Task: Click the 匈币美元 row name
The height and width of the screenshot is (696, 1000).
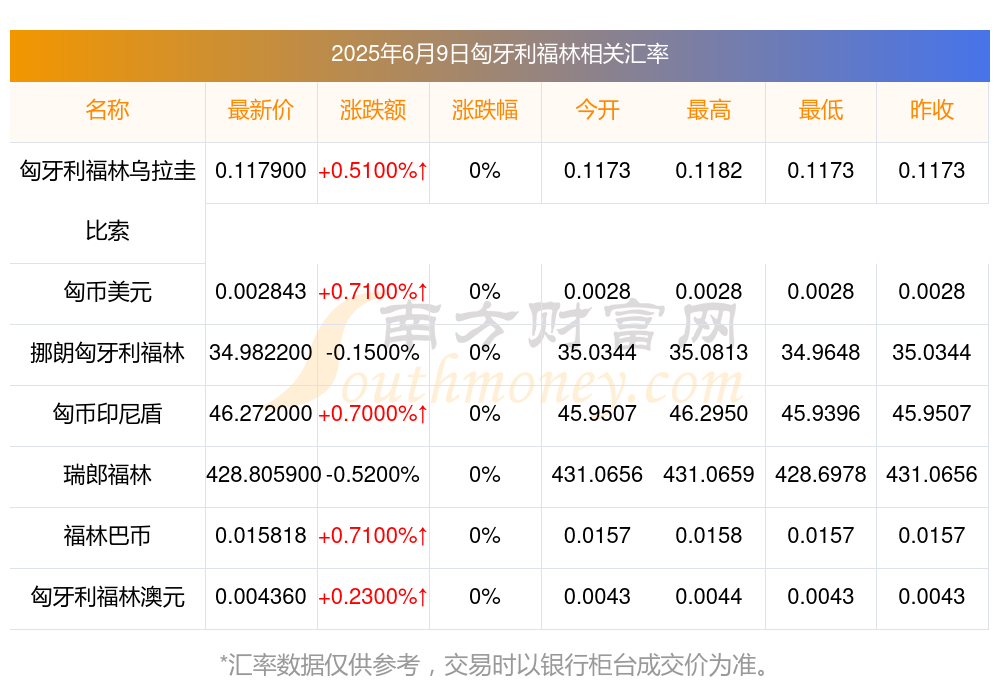Action: click(x=107, y=292)
